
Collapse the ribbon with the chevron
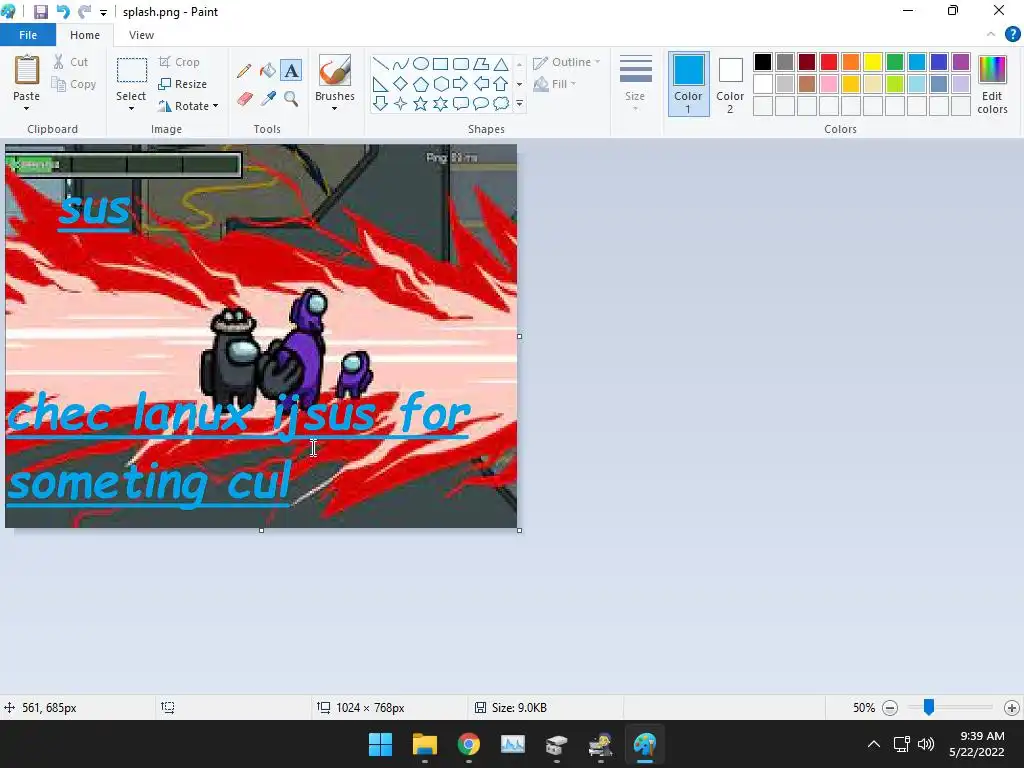[x=991, y=35]
